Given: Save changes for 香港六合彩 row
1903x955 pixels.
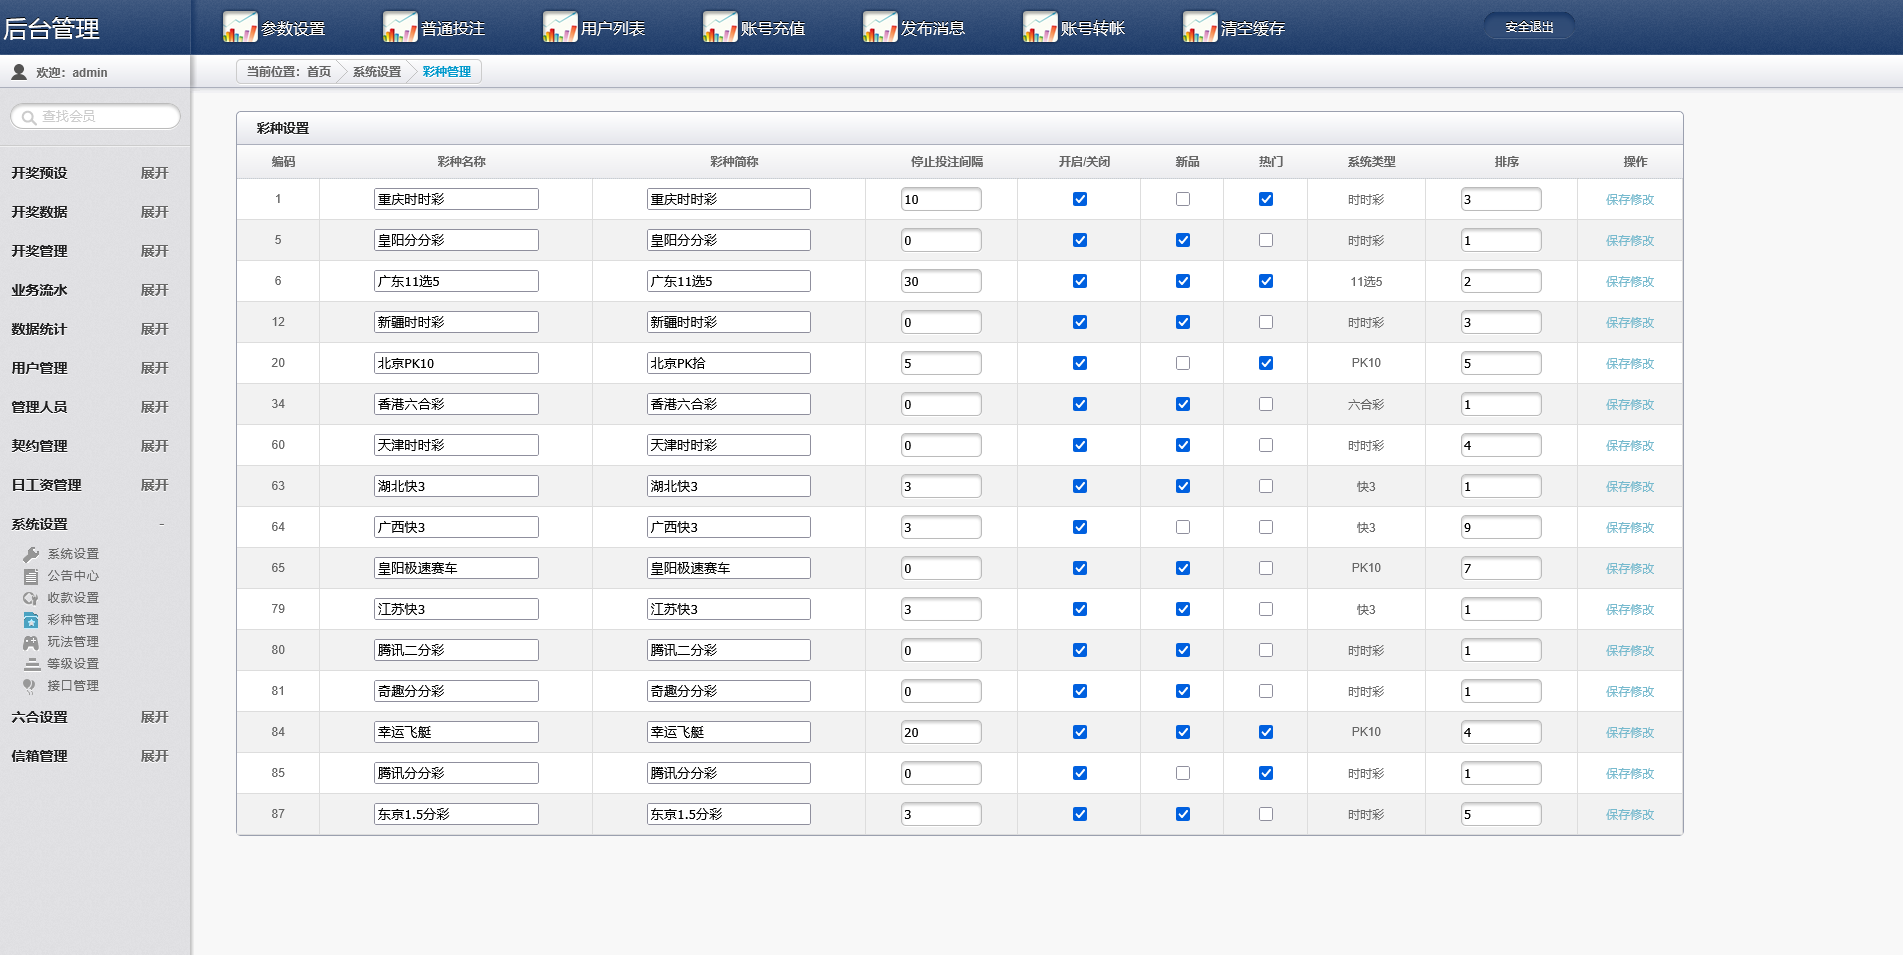Looking at the screenshot, I should pyautogui.click(x=1630, y=405).
